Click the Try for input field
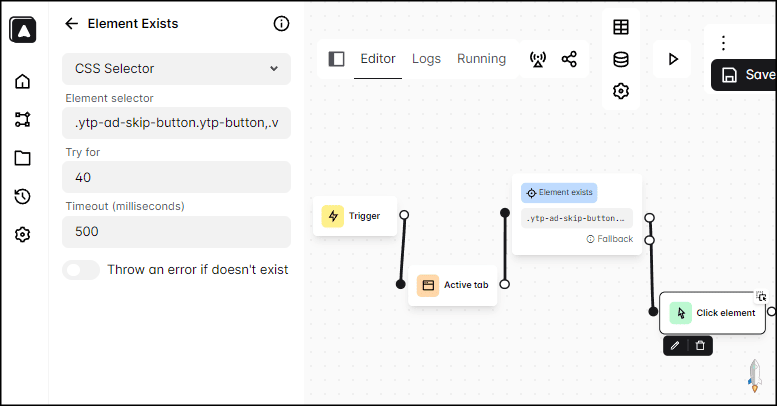Image resolution: width=777 pixels, height=406 pixels. point(176,177)
